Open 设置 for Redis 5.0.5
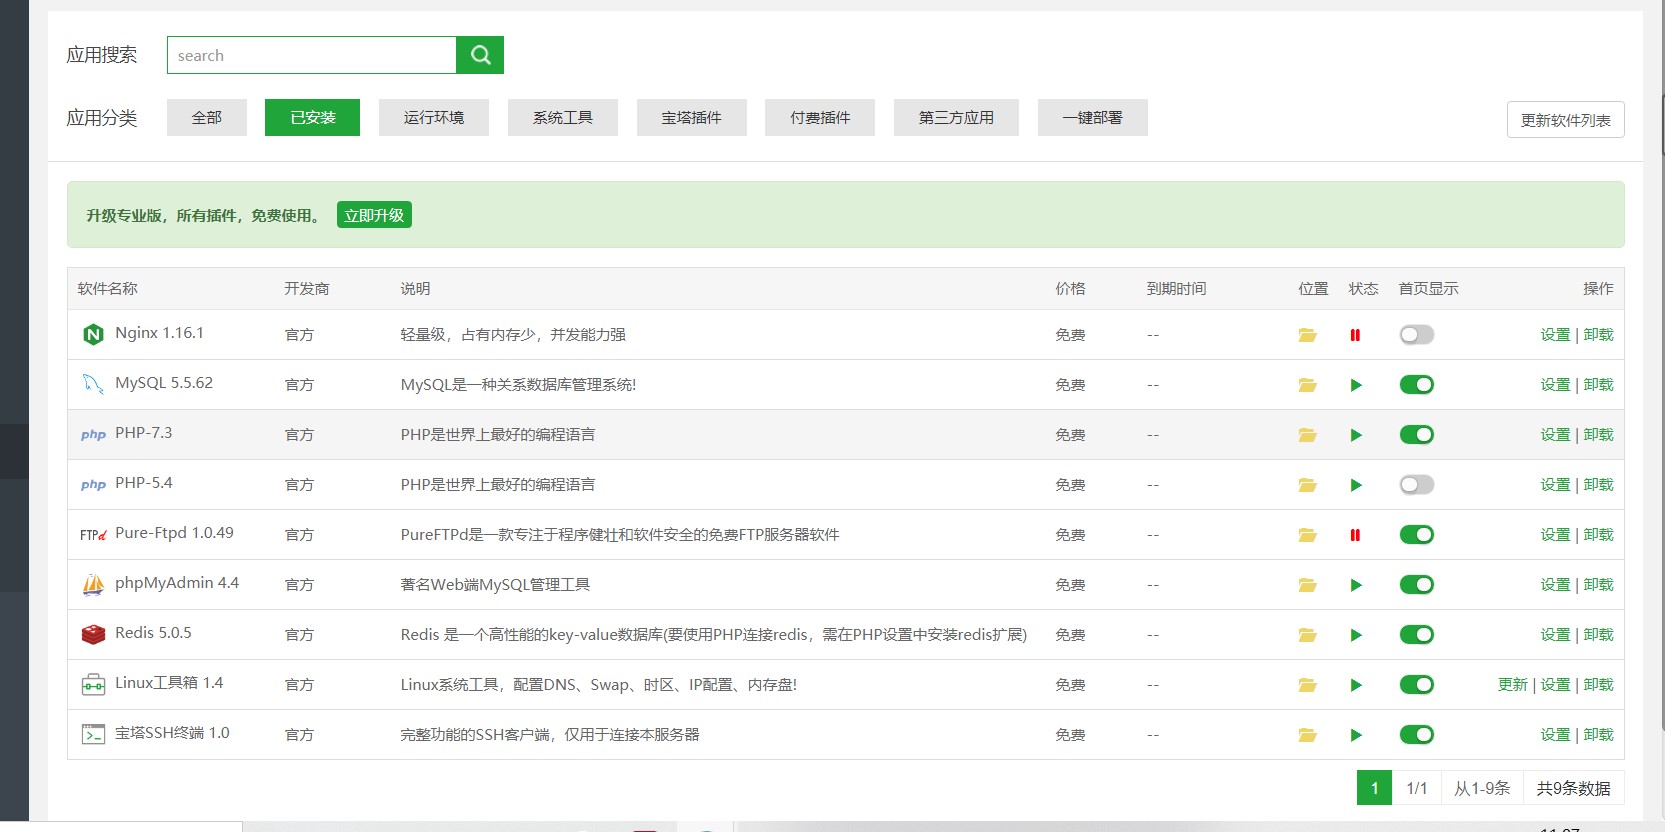1665x832 pixels. pos(1555,635)
